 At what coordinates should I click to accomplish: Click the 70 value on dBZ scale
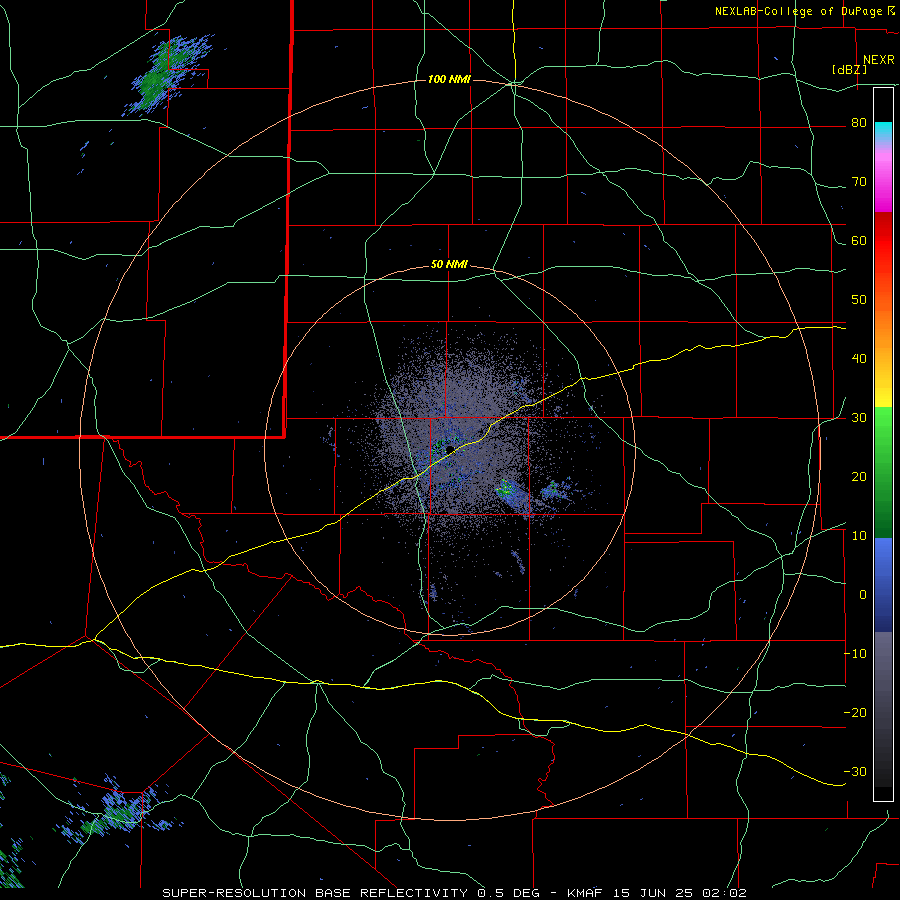859,181
